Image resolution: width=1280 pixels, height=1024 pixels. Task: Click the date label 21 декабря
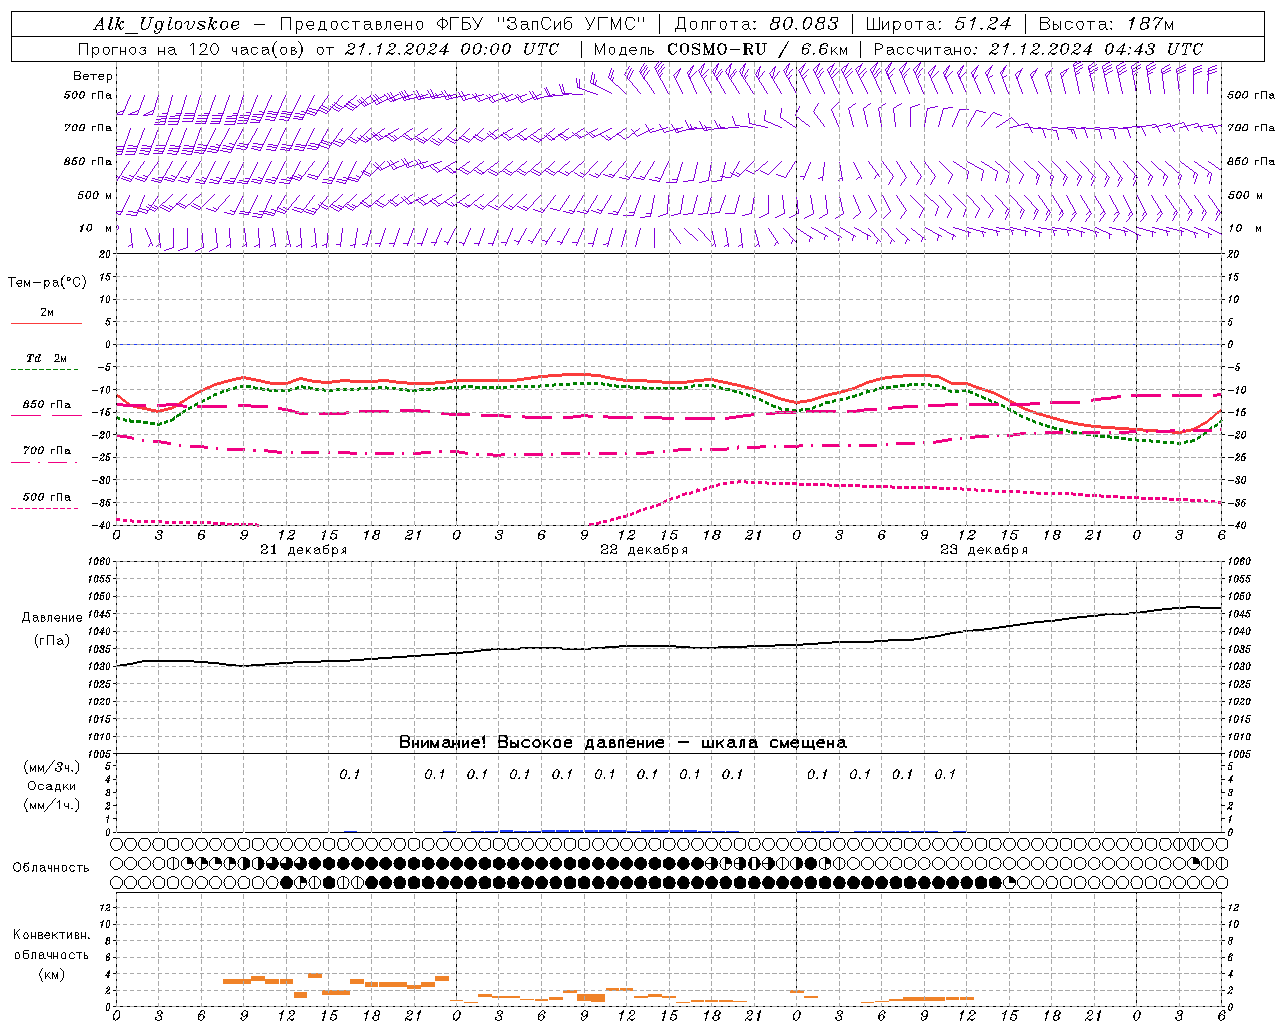(304, 550)
